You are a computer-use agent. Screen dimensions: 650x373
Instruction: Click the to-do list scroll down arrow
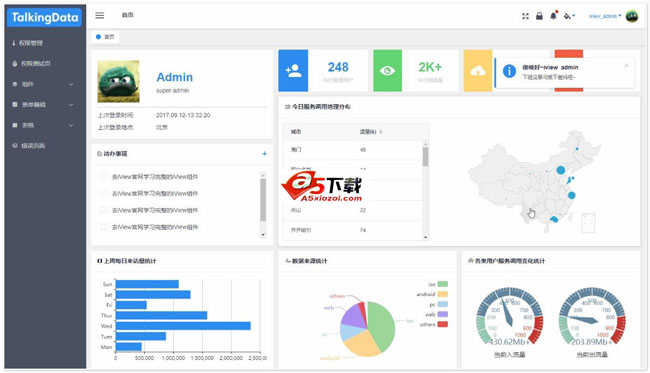[x=263, y=235]
